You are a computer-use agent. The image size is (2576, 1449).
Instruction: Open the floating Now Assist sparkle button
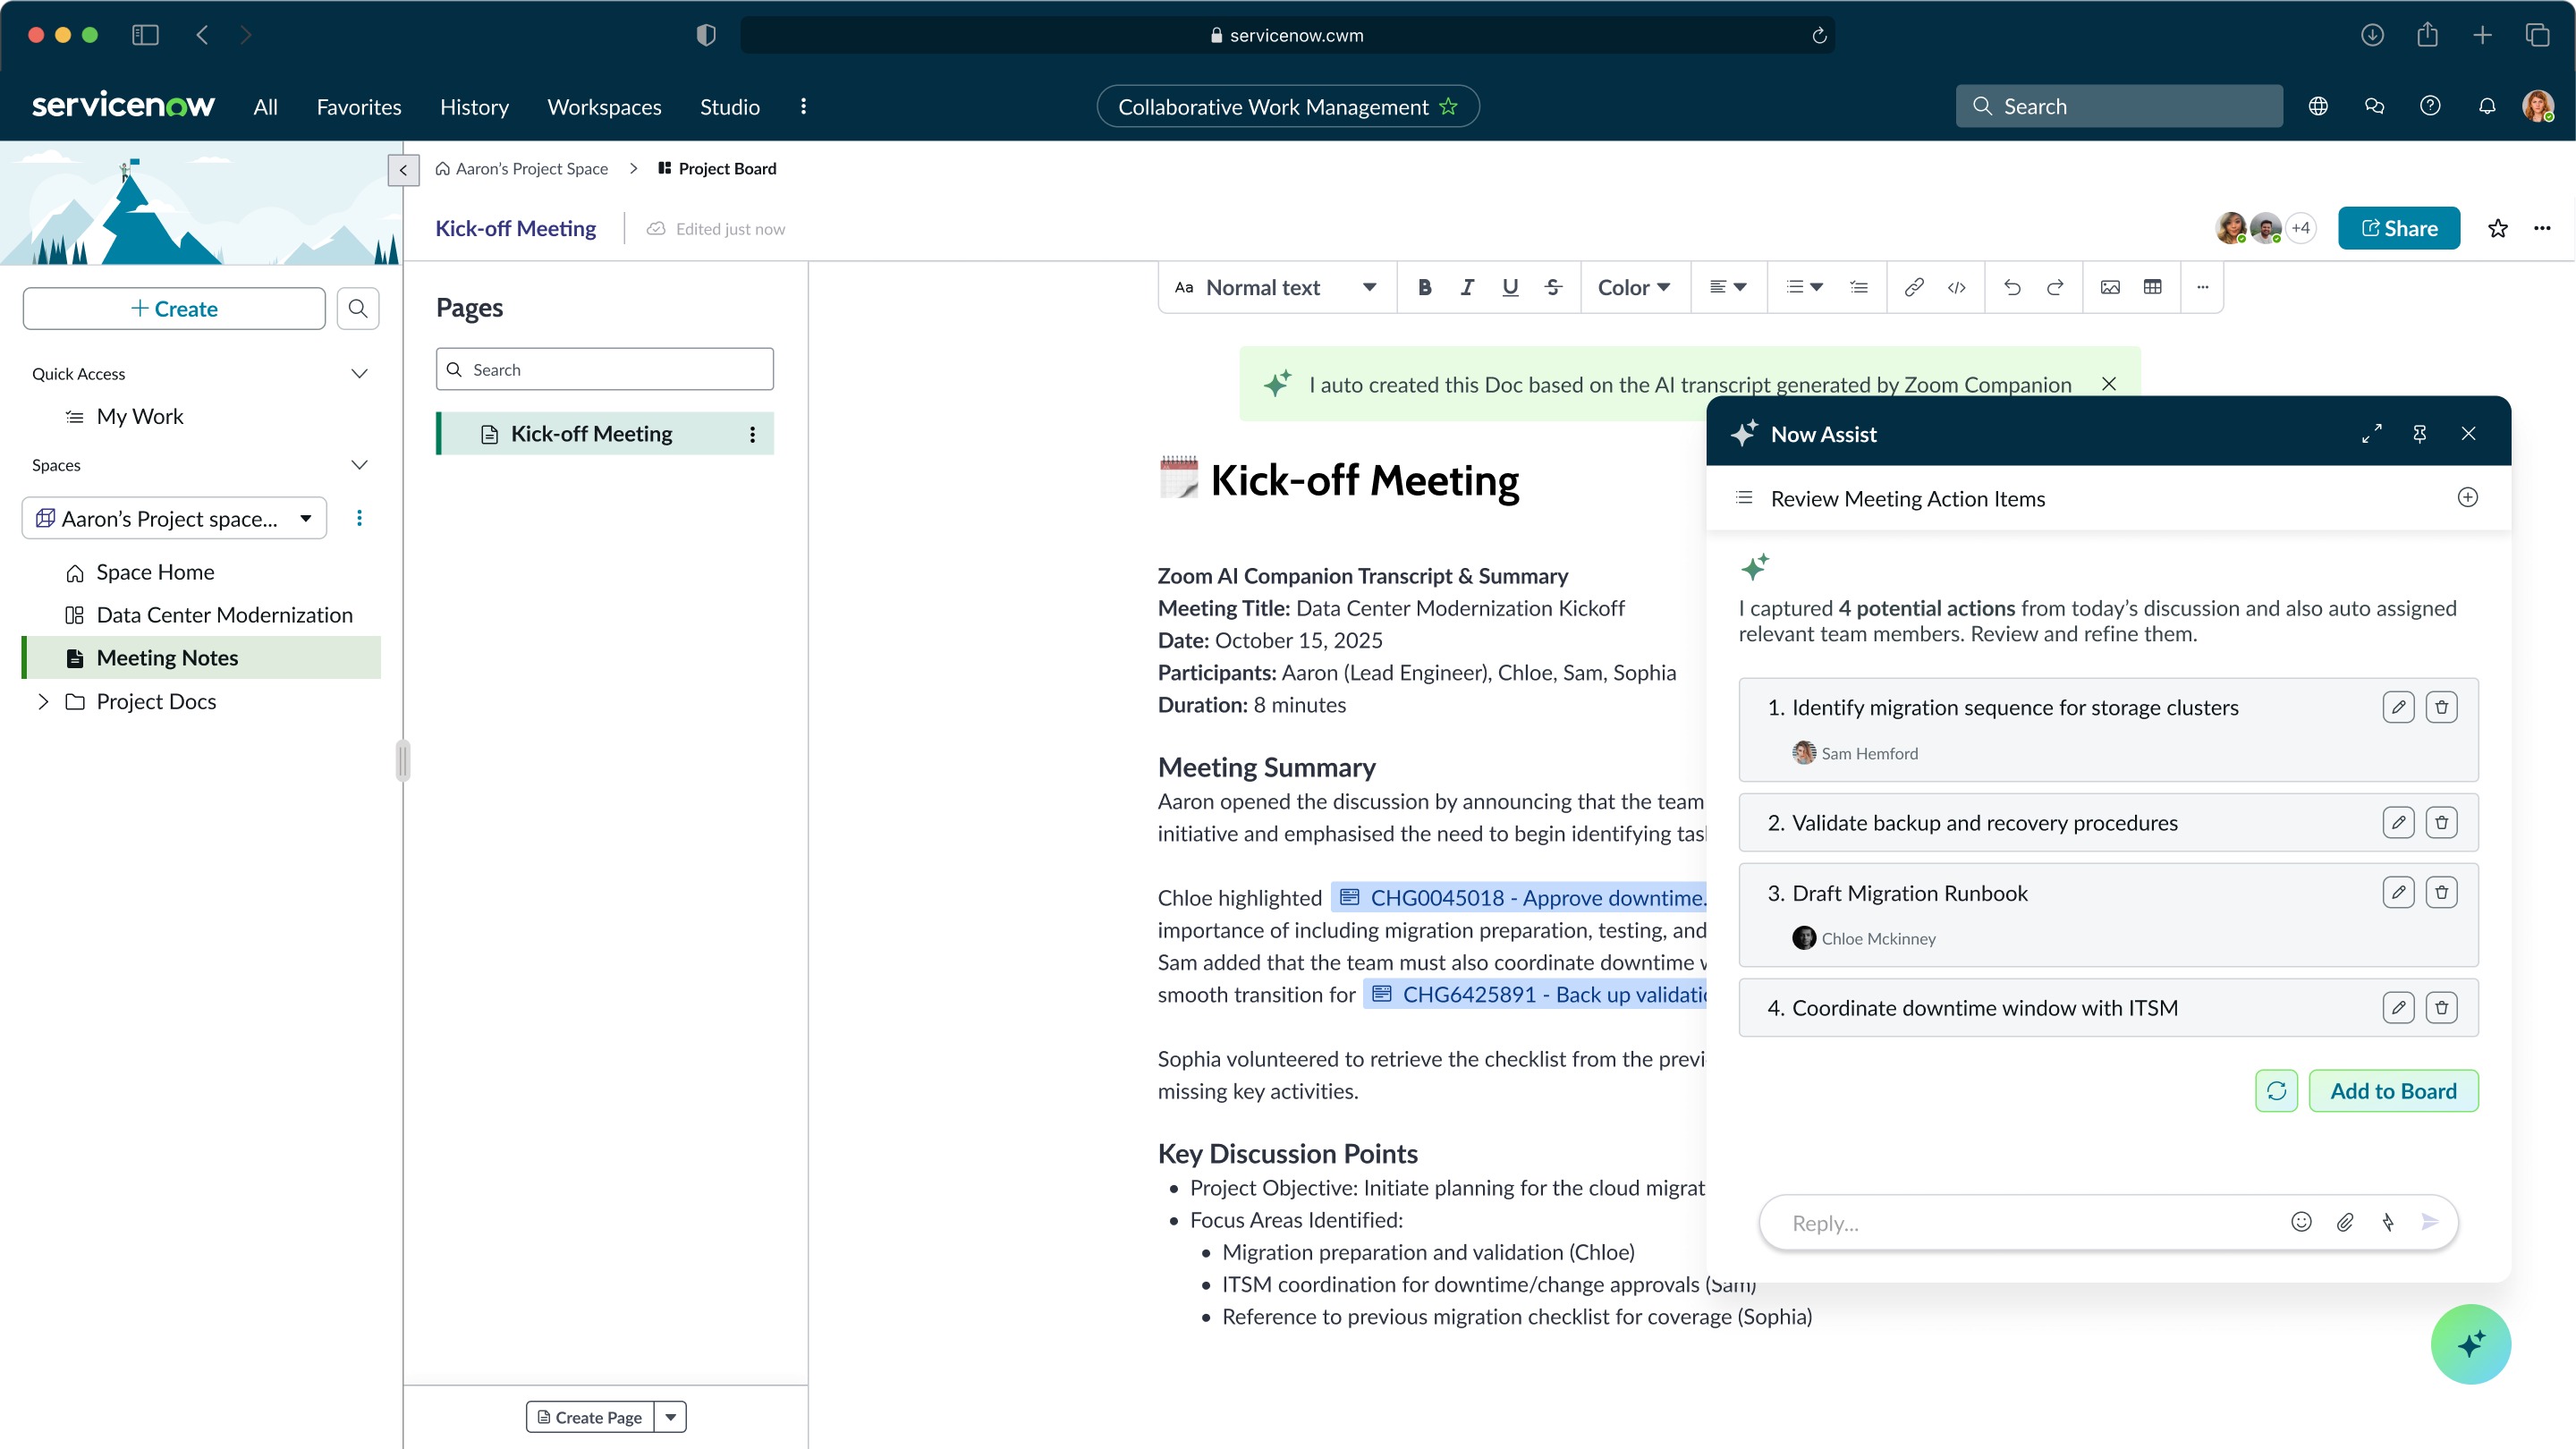click(x=2471, y=1345)
